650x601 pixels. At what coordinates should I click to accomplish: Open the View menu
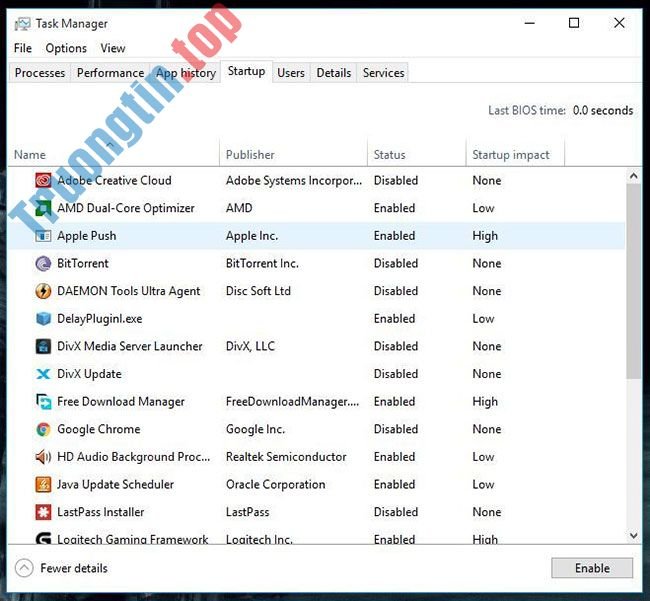coord(113,48)
